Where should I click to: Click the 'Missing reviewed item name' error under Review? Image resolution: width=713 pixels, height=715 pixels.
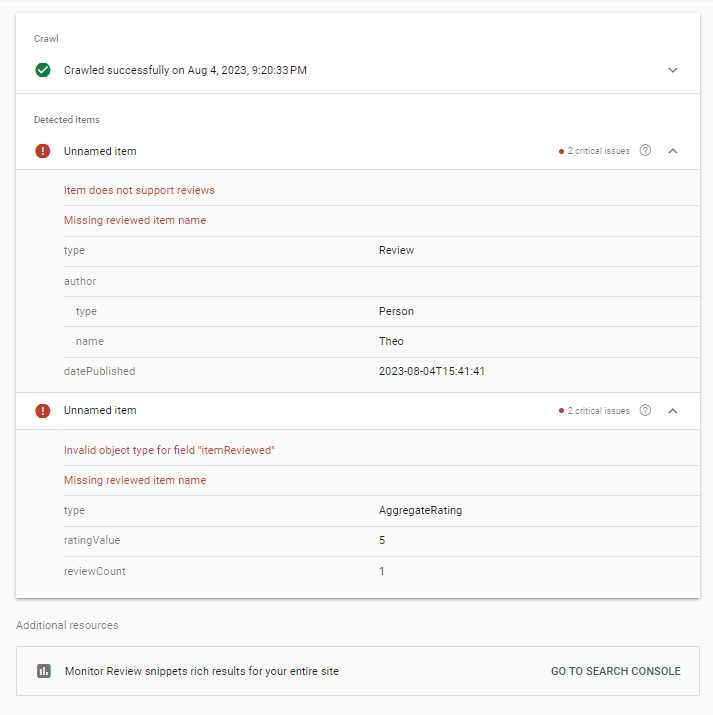(135, 220)
